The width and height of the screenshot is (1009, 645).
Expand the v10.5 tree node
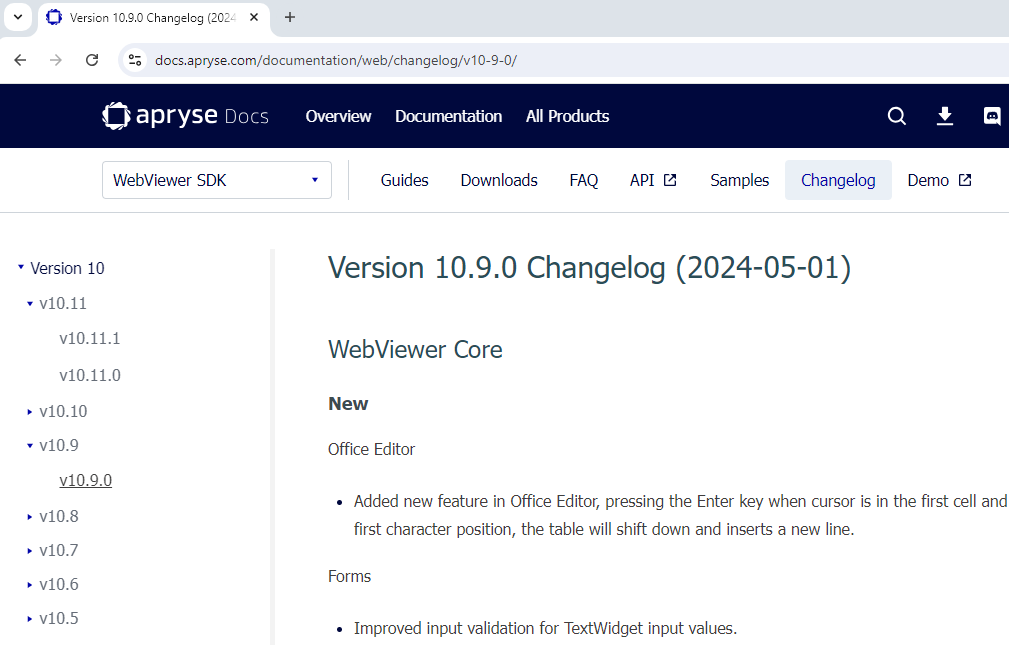(30, 619)
